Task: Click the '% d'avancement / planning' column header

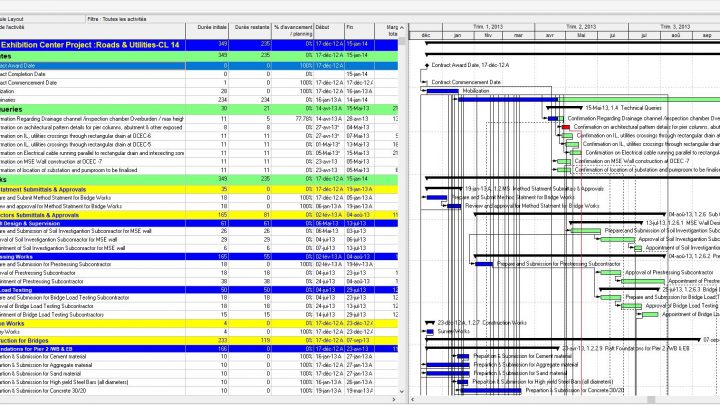Action: click(x=292, y=31)
